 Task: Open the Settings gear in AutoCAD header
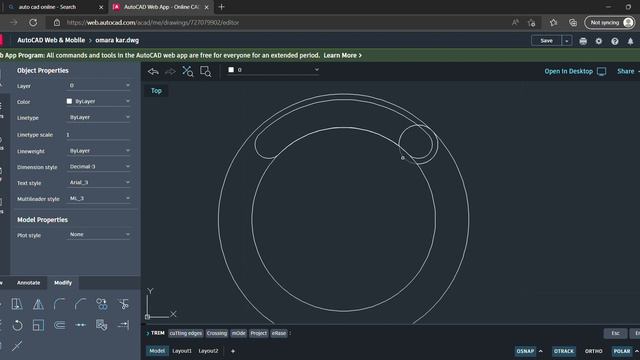599,41
